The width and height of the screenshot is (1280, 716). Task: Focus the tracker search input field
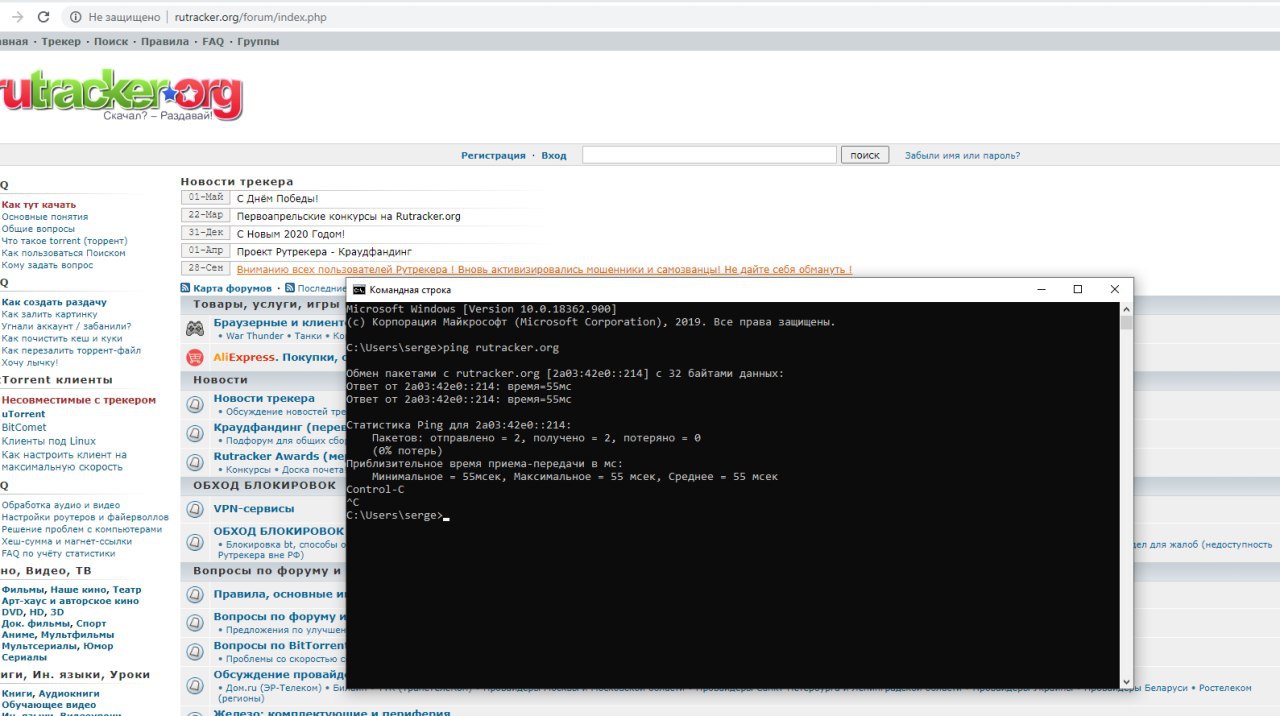pos(709,155)
